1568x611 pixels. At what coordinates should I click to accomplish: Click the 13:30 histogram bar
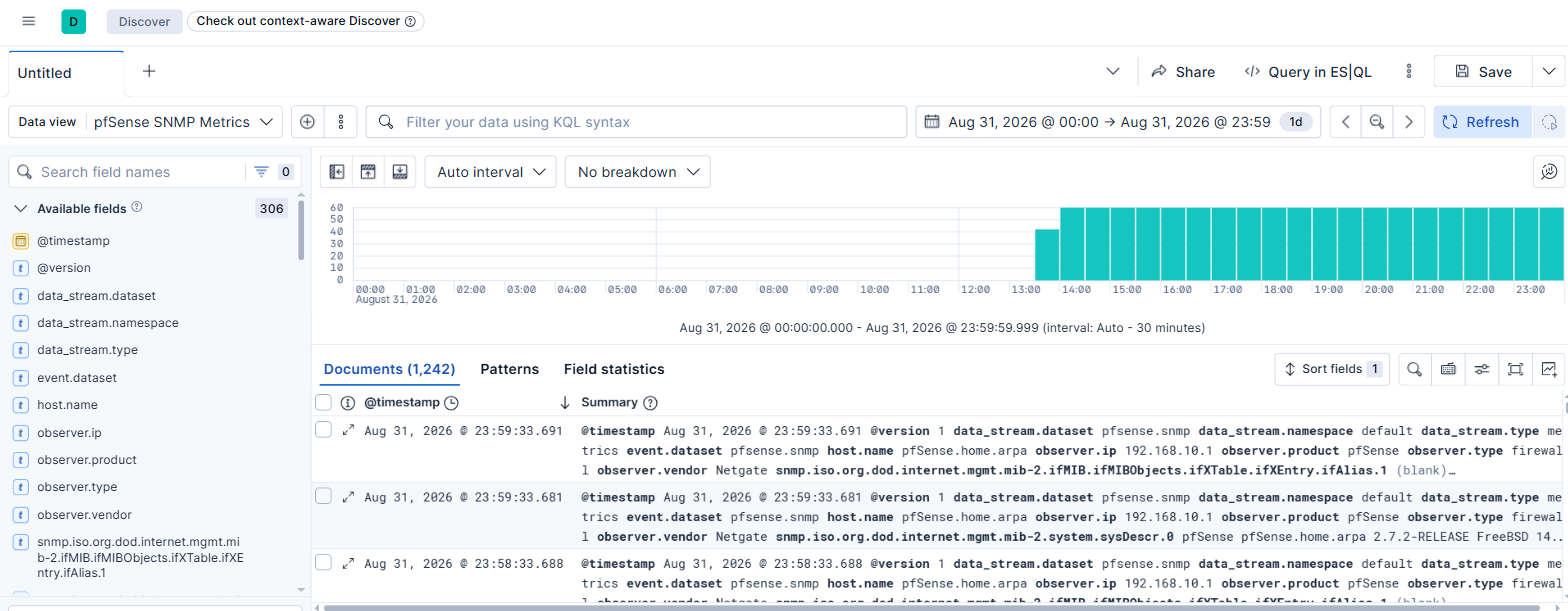[1046, 254]
